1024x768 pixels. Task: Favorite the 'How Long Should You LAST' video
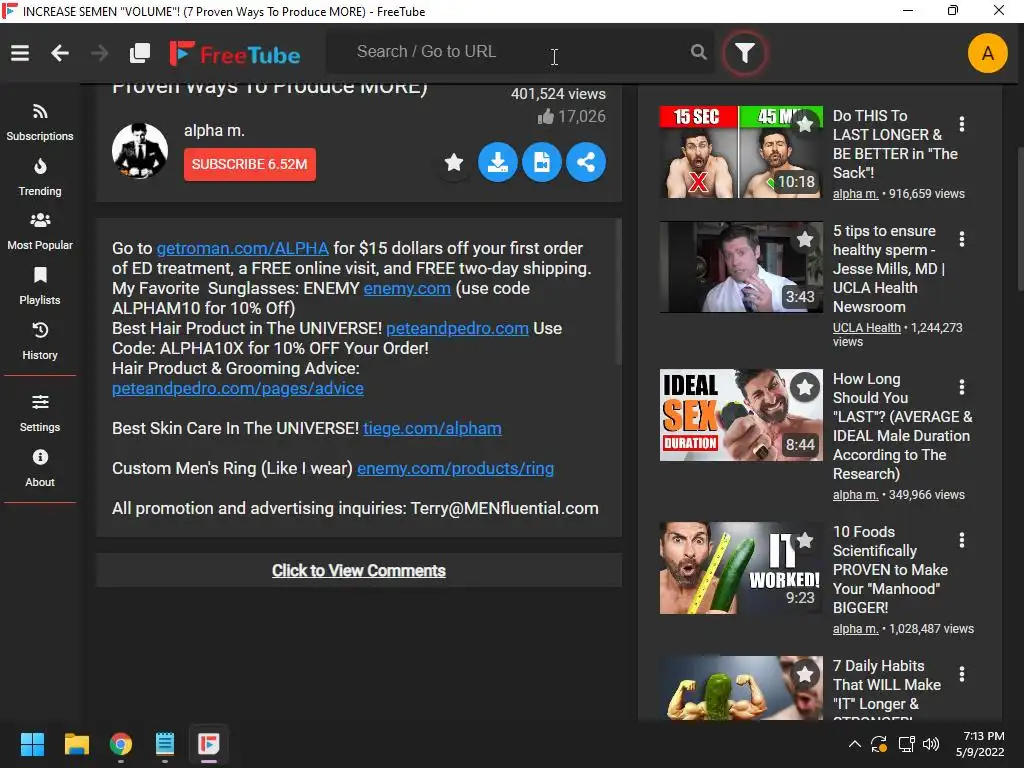[x=805, y=387]
